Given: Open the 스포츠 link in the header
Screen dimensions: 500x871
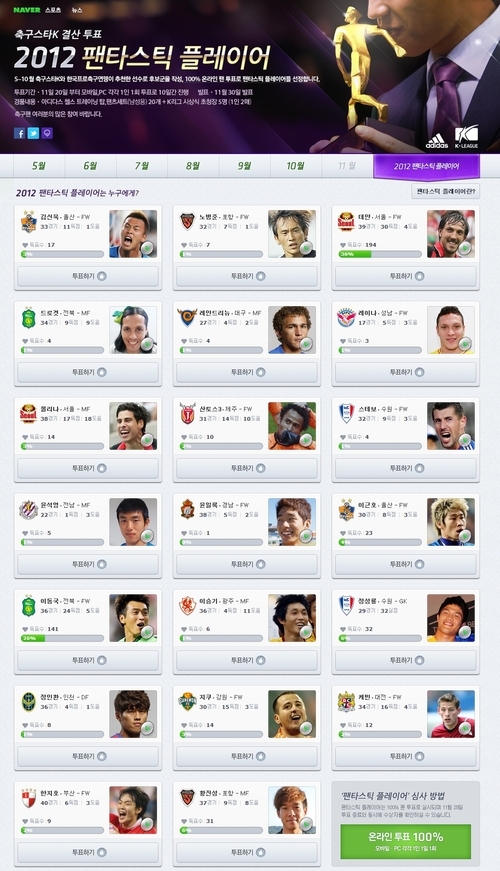Looking at the screenshot, I should point(53,10).
